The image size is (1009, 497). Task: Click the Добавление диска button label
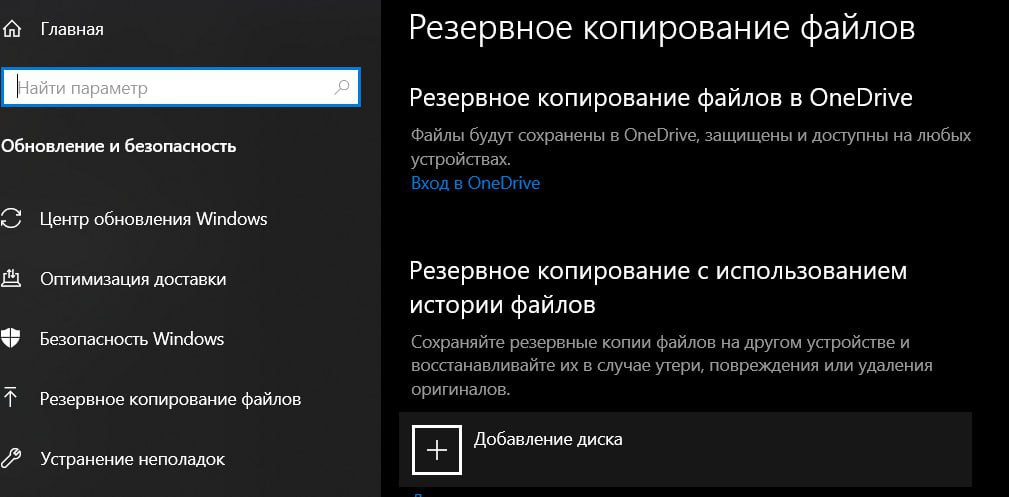[x=547, y=439]
